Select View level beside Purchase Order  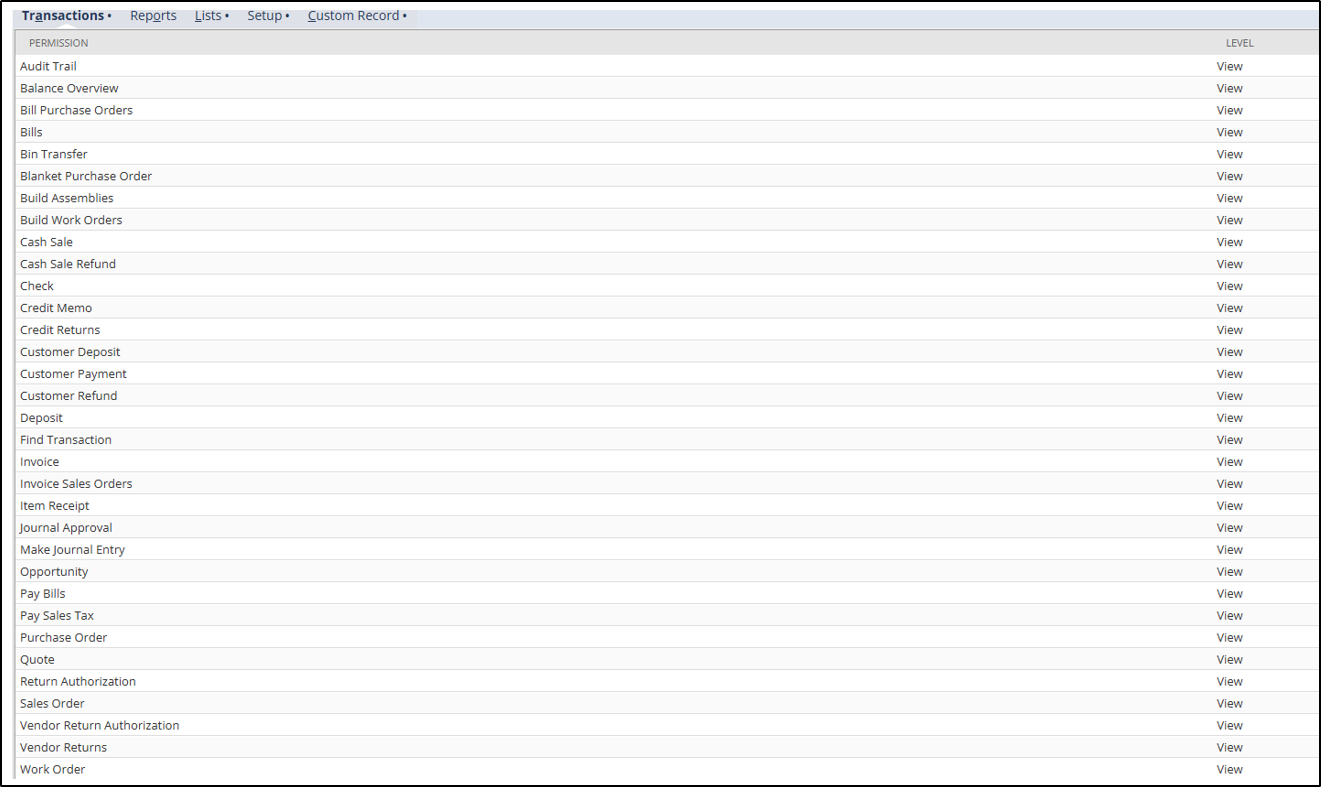point(1229,638)
